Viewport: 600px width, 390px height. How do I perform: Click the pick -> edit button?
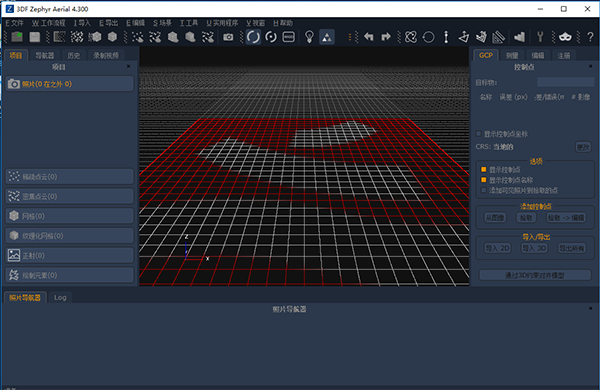tap(566, 218)
